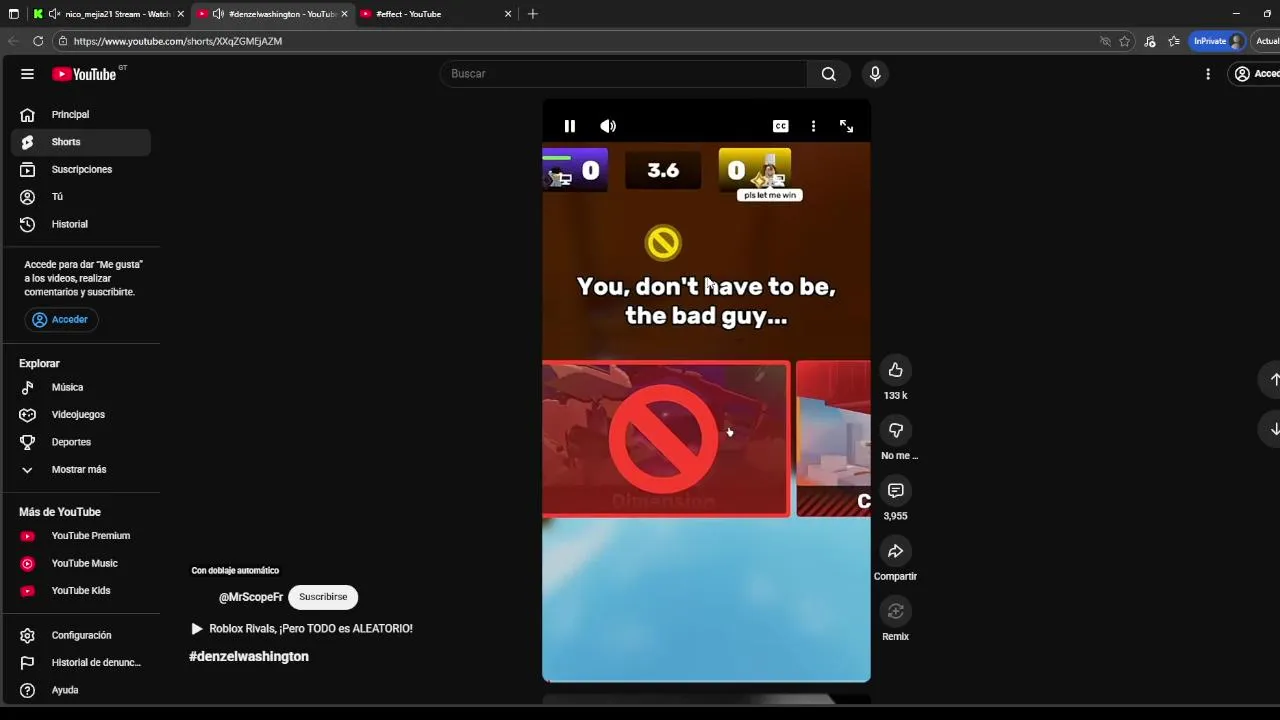This screenshot has width=1280, height=720.
Task: Open the browser tab actions menu
Action: (13, 14)
